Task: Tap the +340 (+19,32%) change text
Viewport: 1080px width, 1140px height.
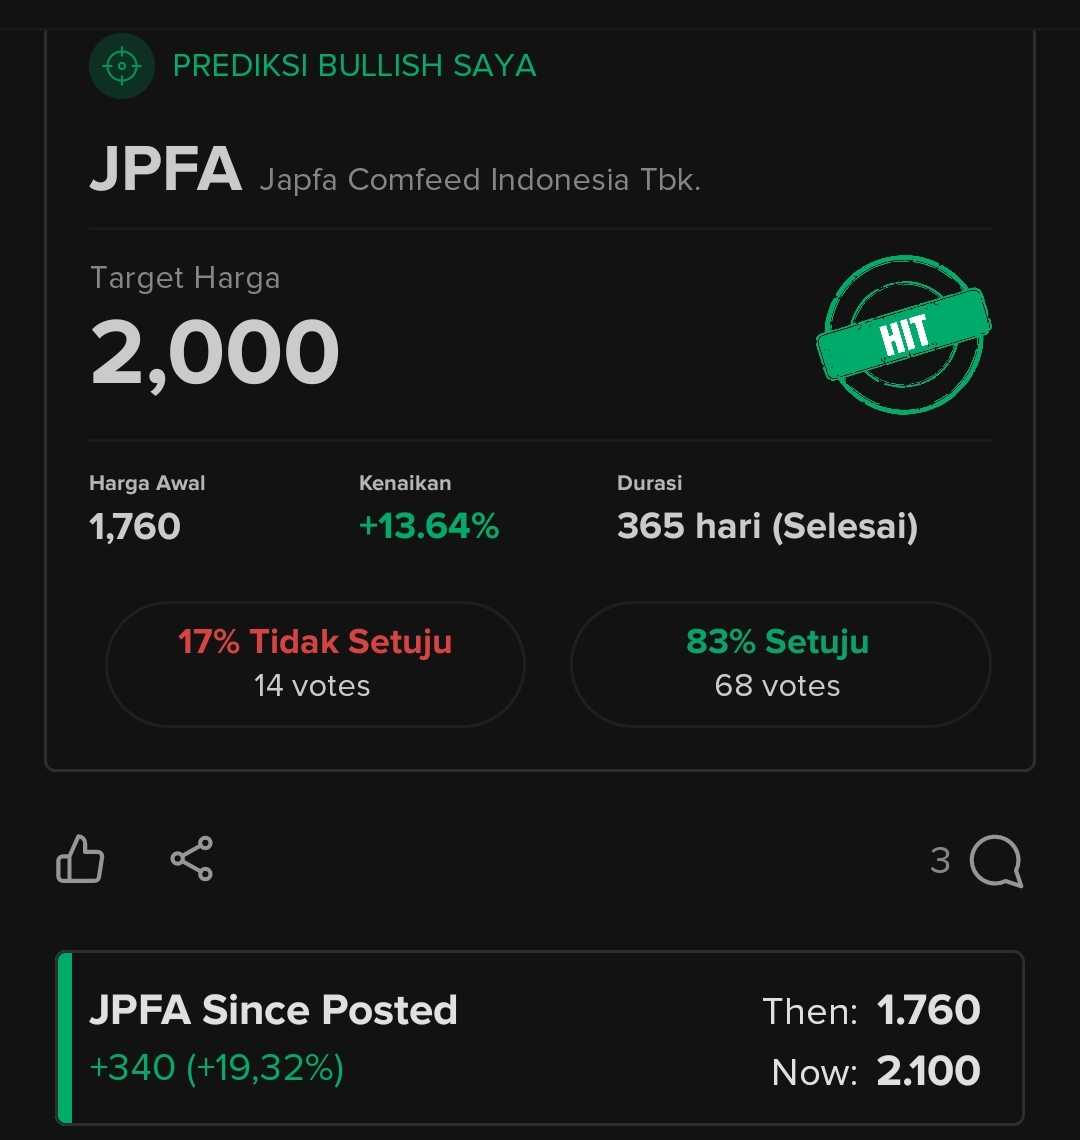Action: click(217, 1068)
